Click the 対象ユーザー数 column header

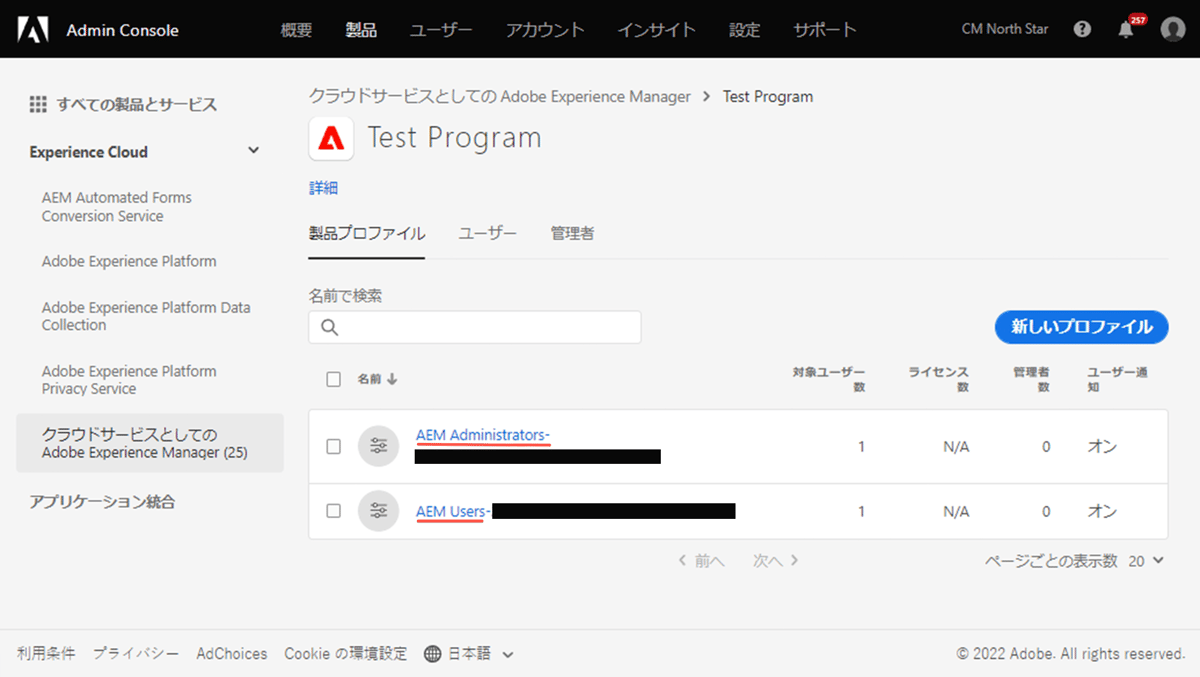click(829, 379)
